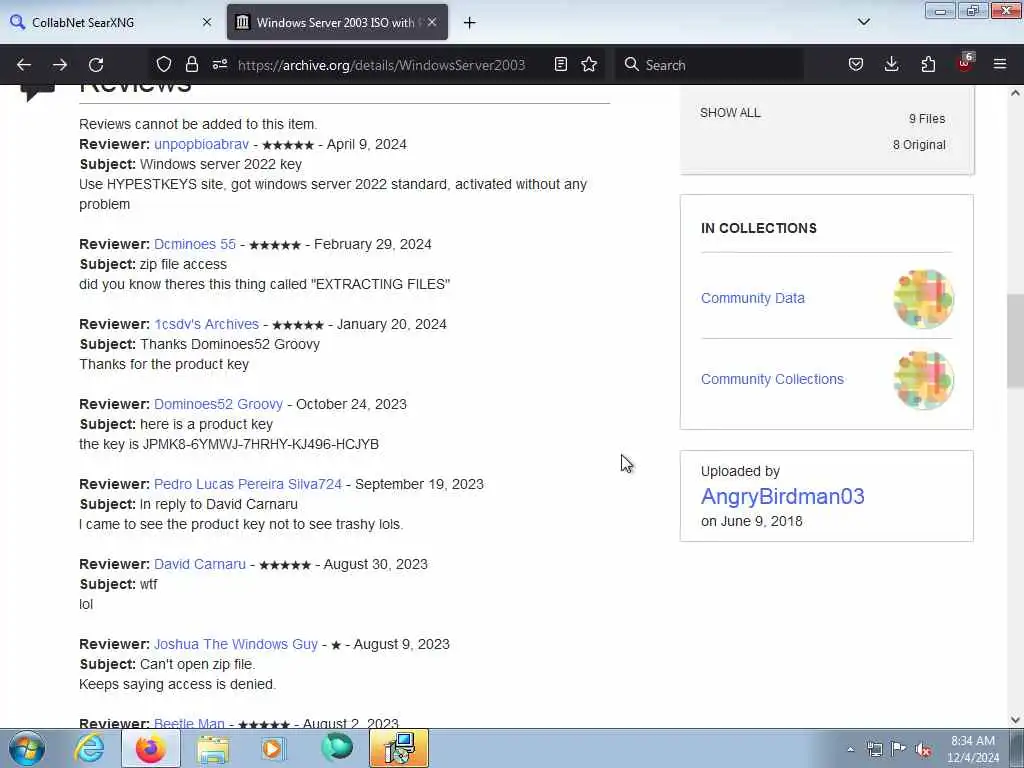Screen dimensions: 1024x768
Task: Open the green round app in taskbar
Action: tap(337, 748)
